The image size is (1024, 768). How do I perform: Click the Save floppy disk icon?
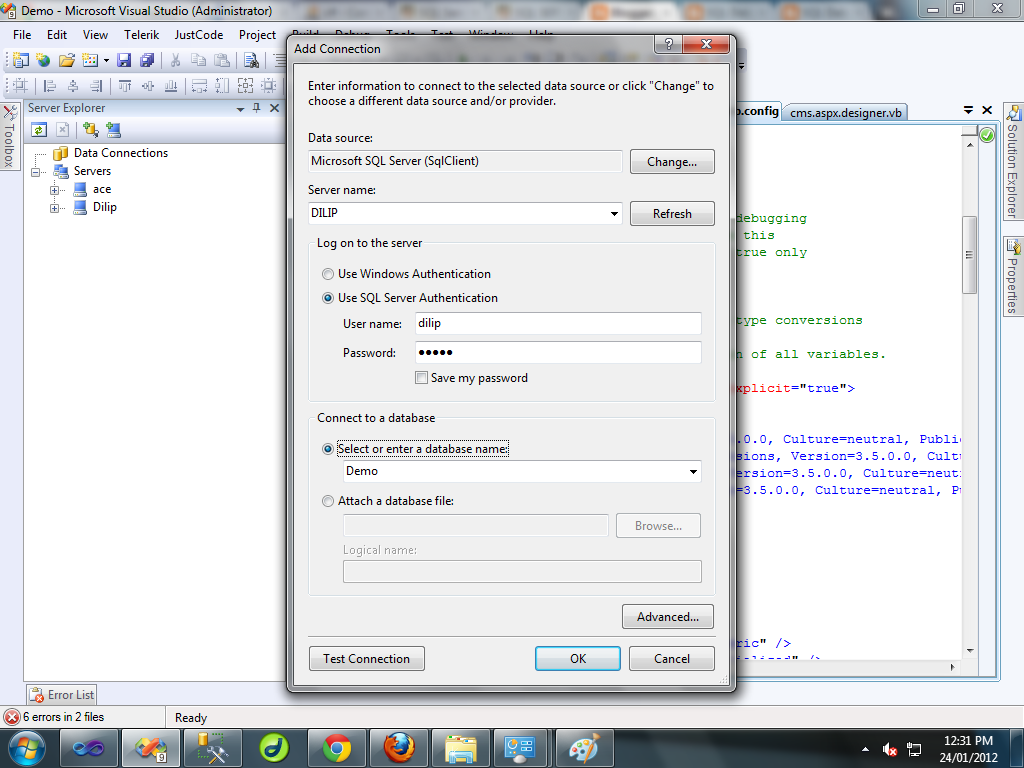tap(124, 61)
